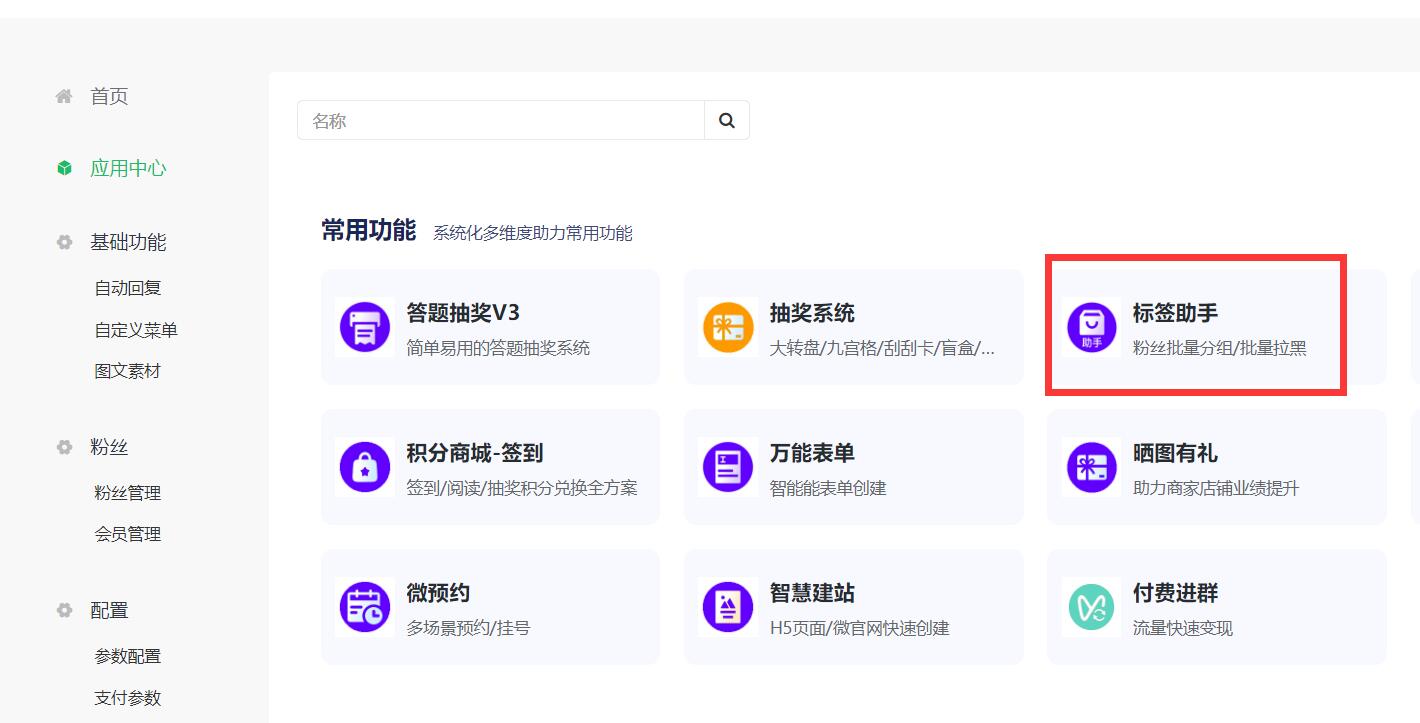Click the orange 抽奖系统 icon
Viewport: 1420px width, 723px height.
point(728,327)
